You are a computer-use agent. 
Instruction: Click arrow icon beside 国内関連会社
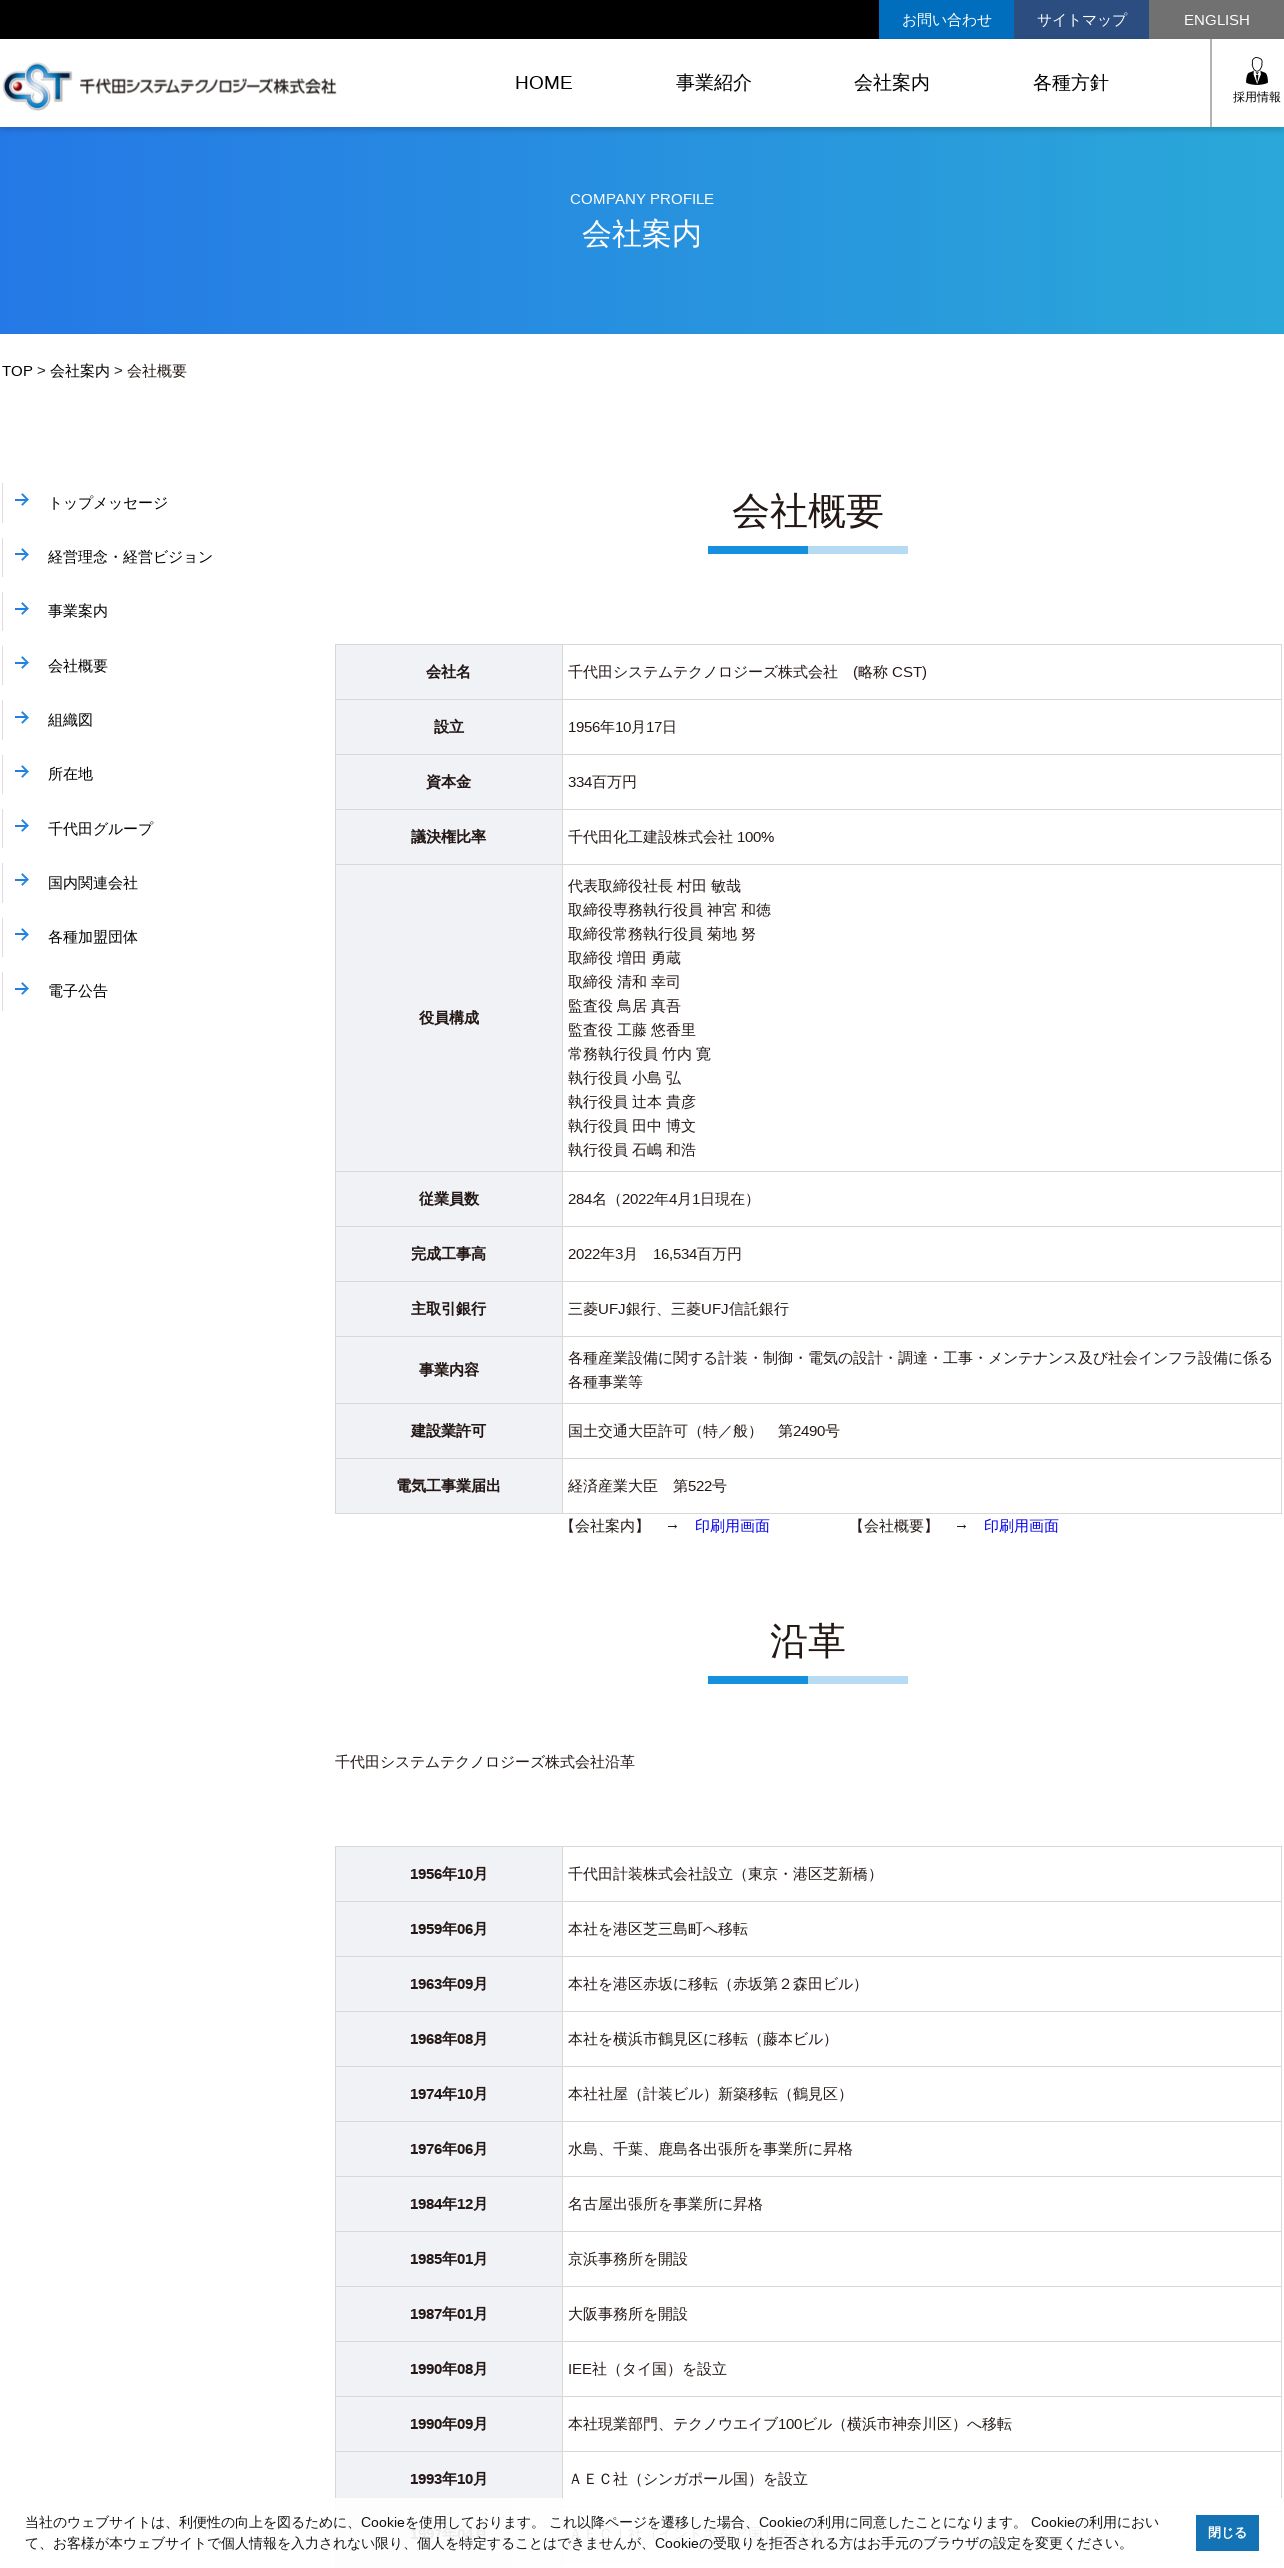[22, 880]
